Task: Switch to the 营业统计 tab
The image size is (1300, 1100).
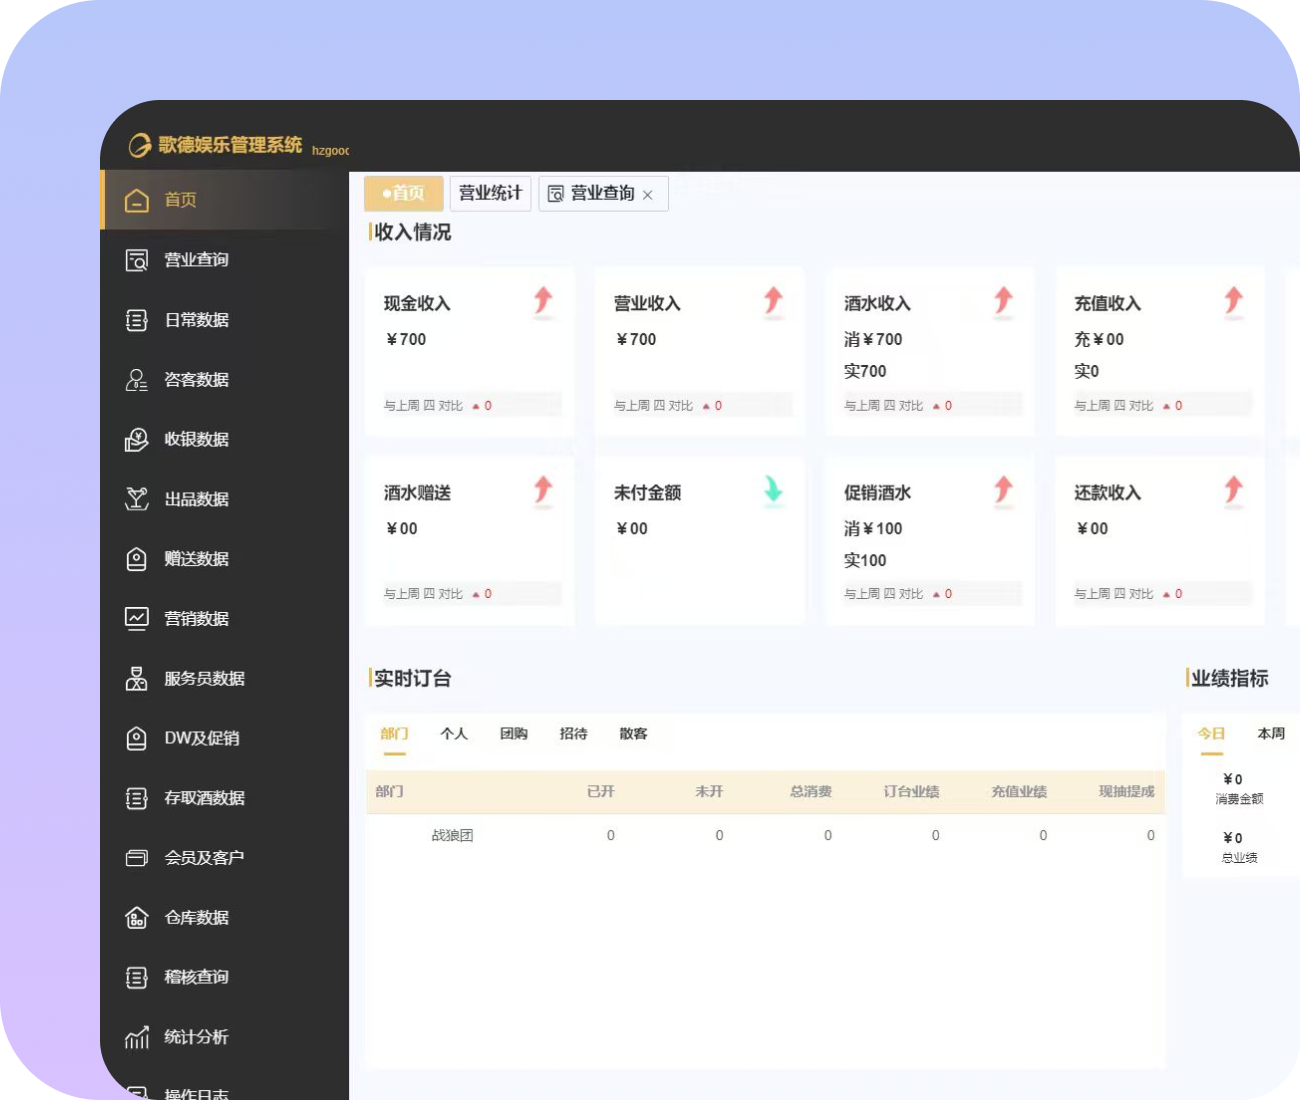Action: [490, 193]
